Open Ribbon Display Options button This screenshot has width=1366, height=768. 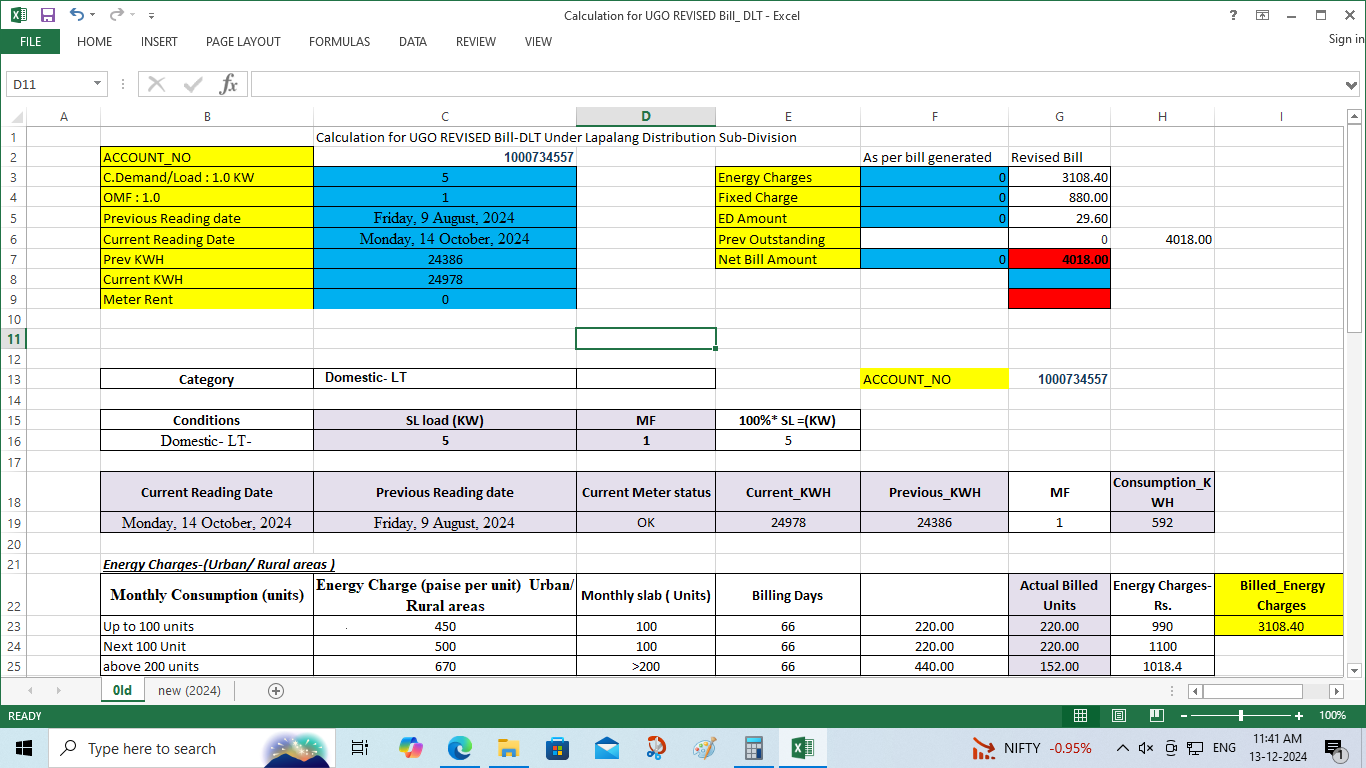pyautogui.click(x=1262, y=15)
